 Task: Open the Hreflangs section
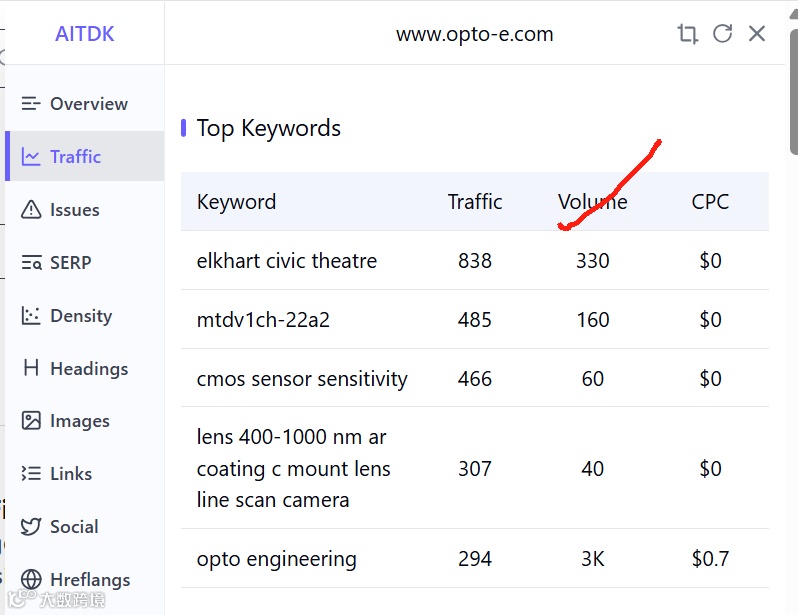84,579
